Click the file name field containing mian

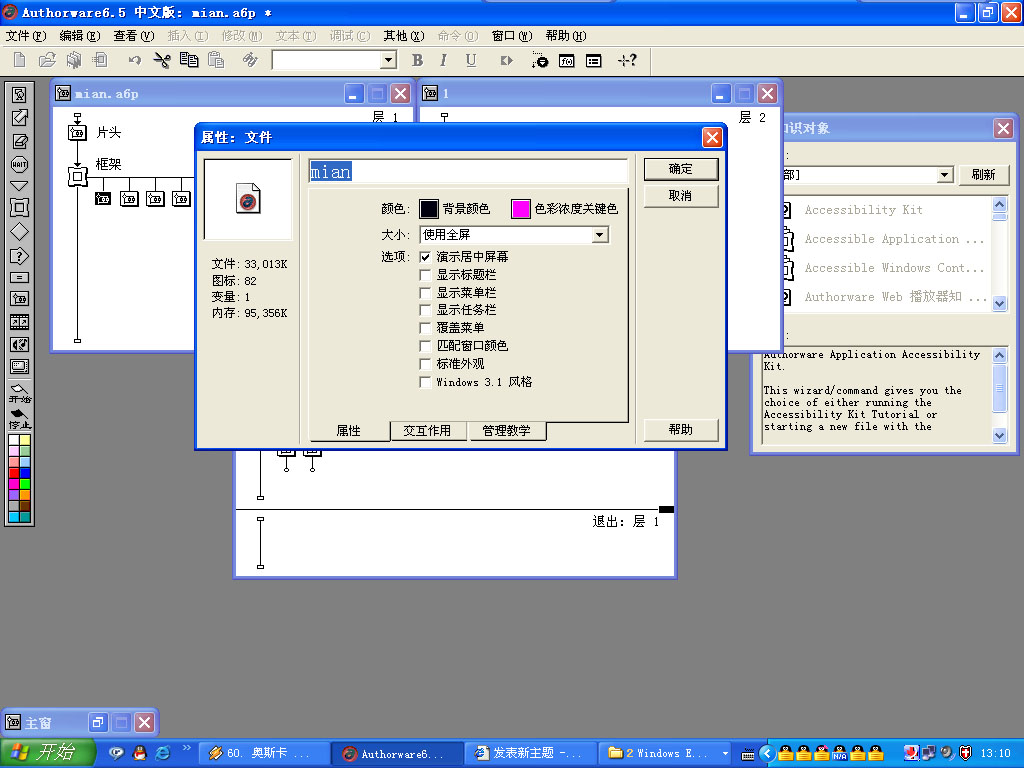pos(468,172)
